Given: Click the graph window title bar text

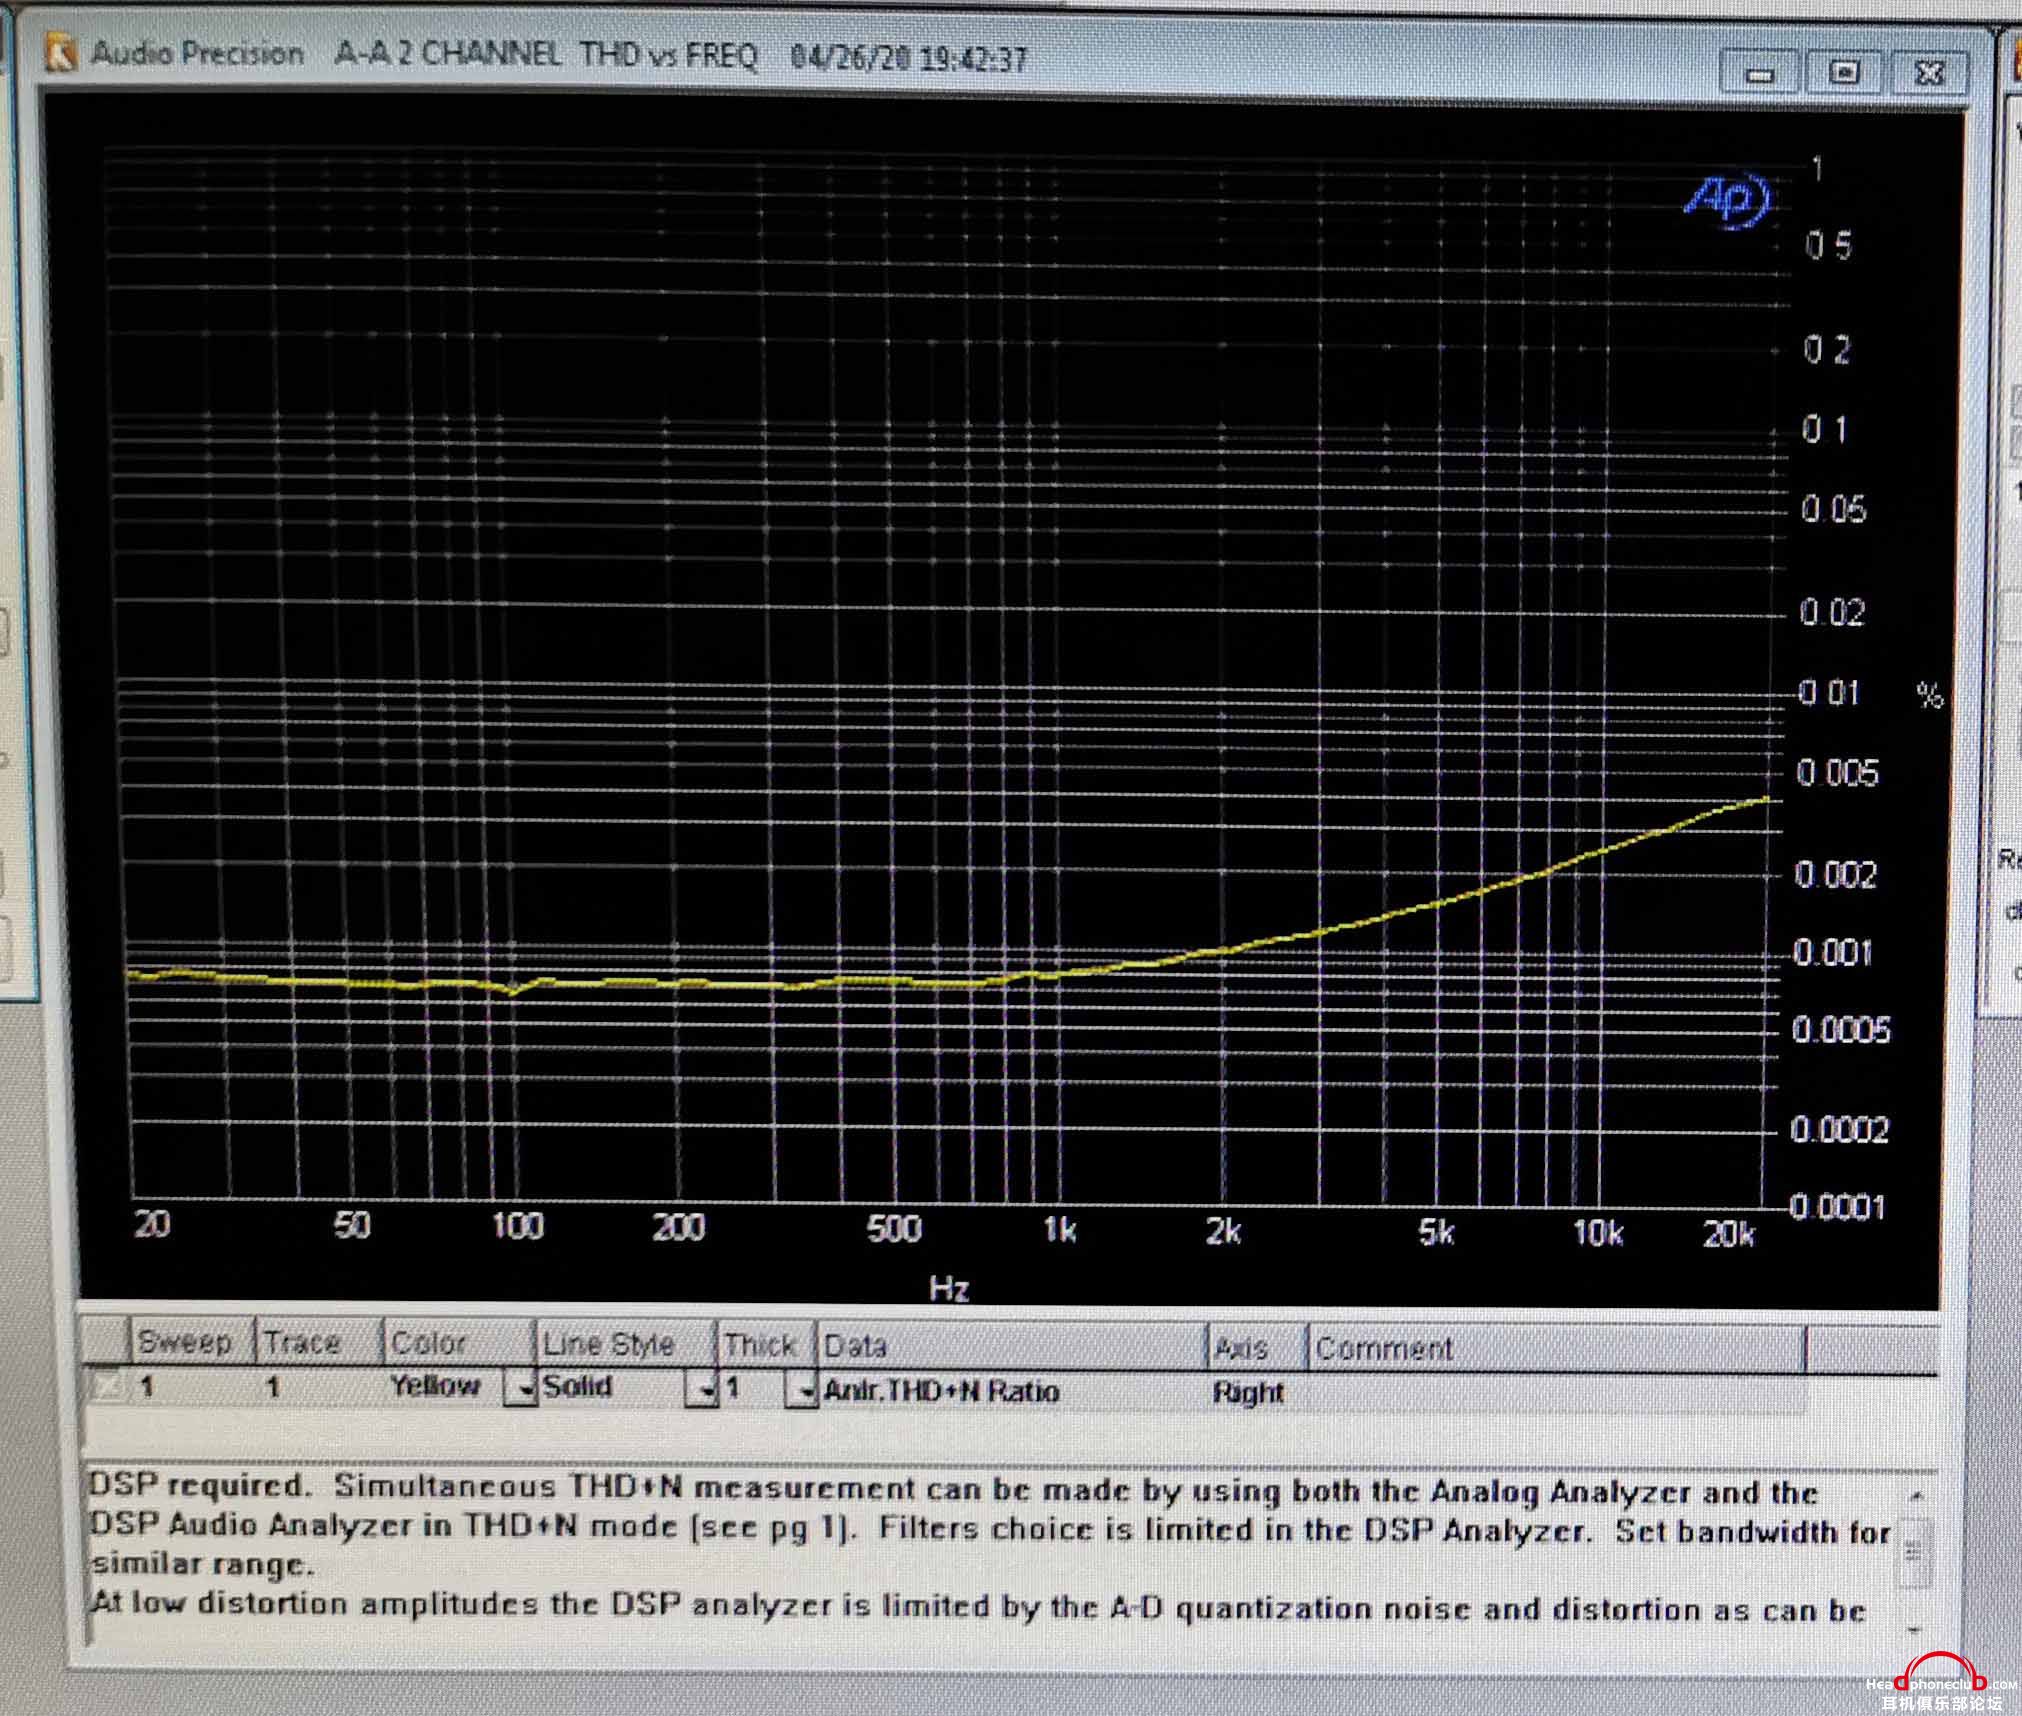Looking at the screenshot, I should 559,54.
